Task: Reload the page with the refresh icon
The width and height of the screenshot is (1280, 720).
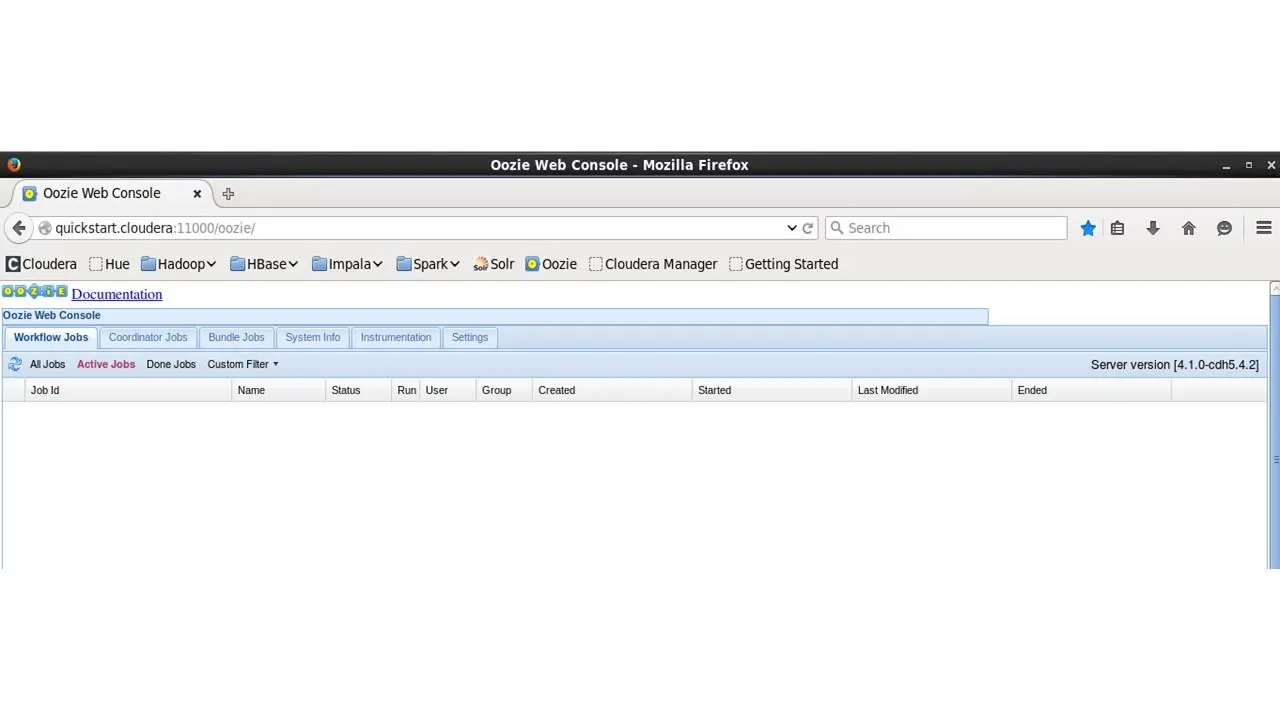Action: [x=809, y=228]
